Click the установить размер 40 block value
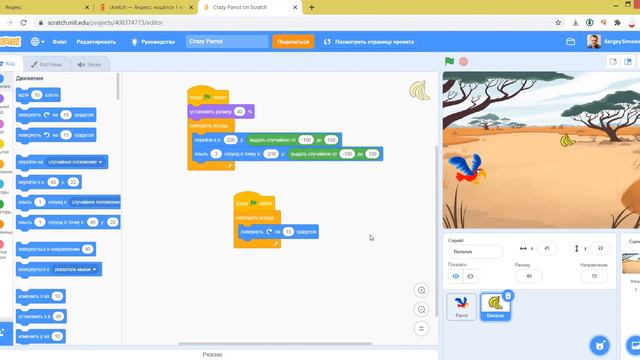 (240, 111)
